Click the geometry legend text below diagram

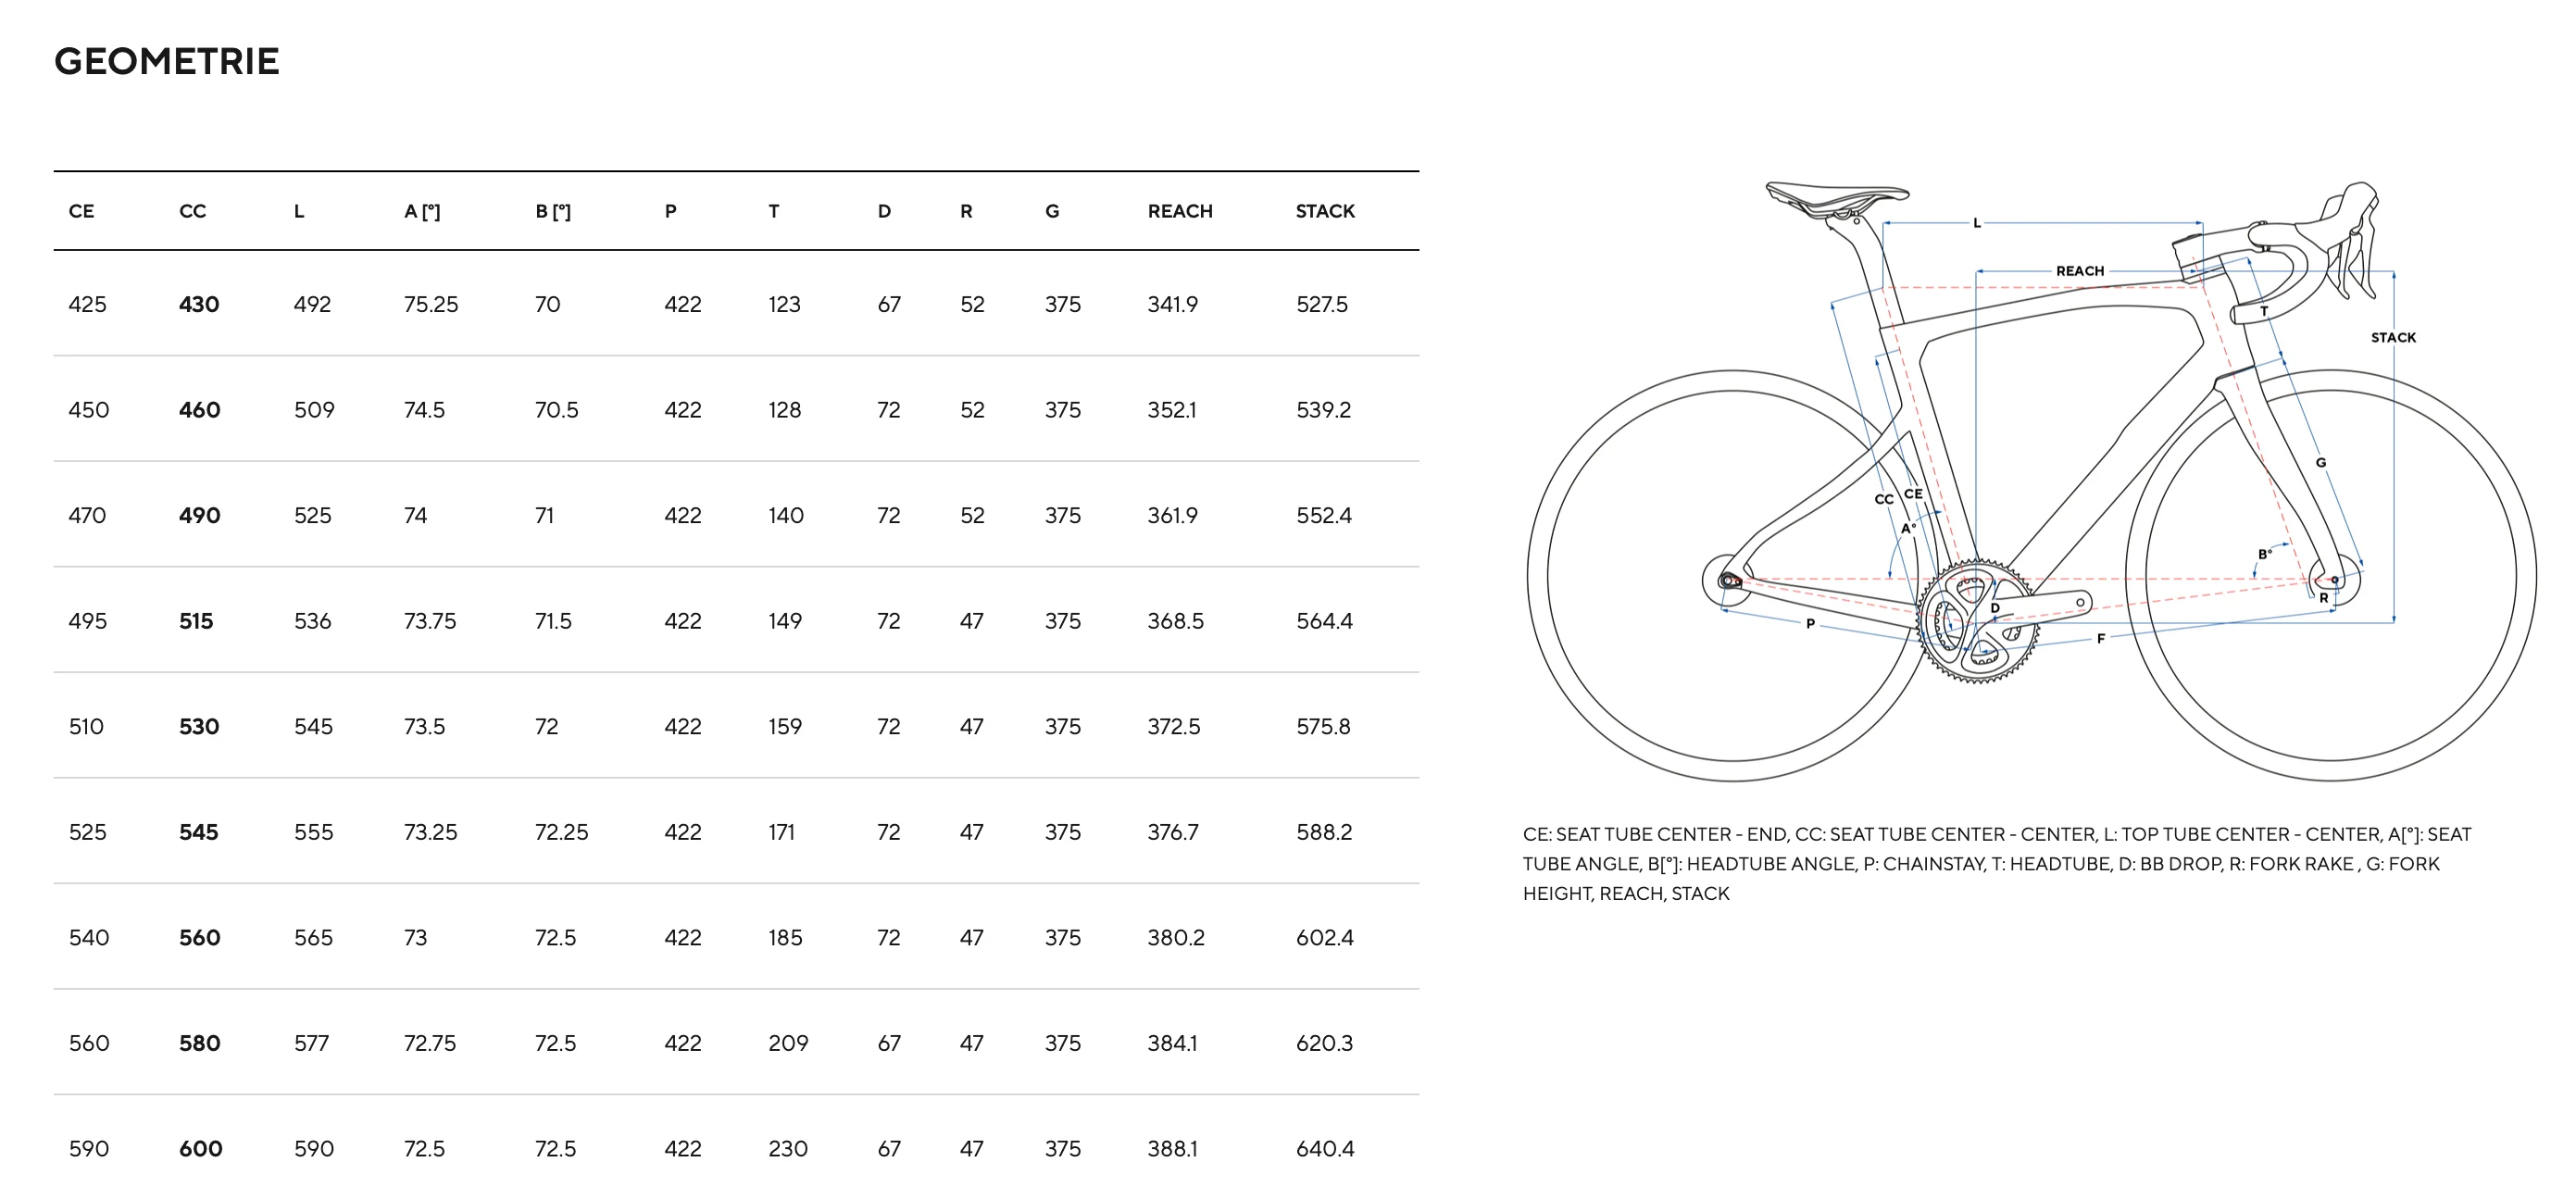point(1997,864)
